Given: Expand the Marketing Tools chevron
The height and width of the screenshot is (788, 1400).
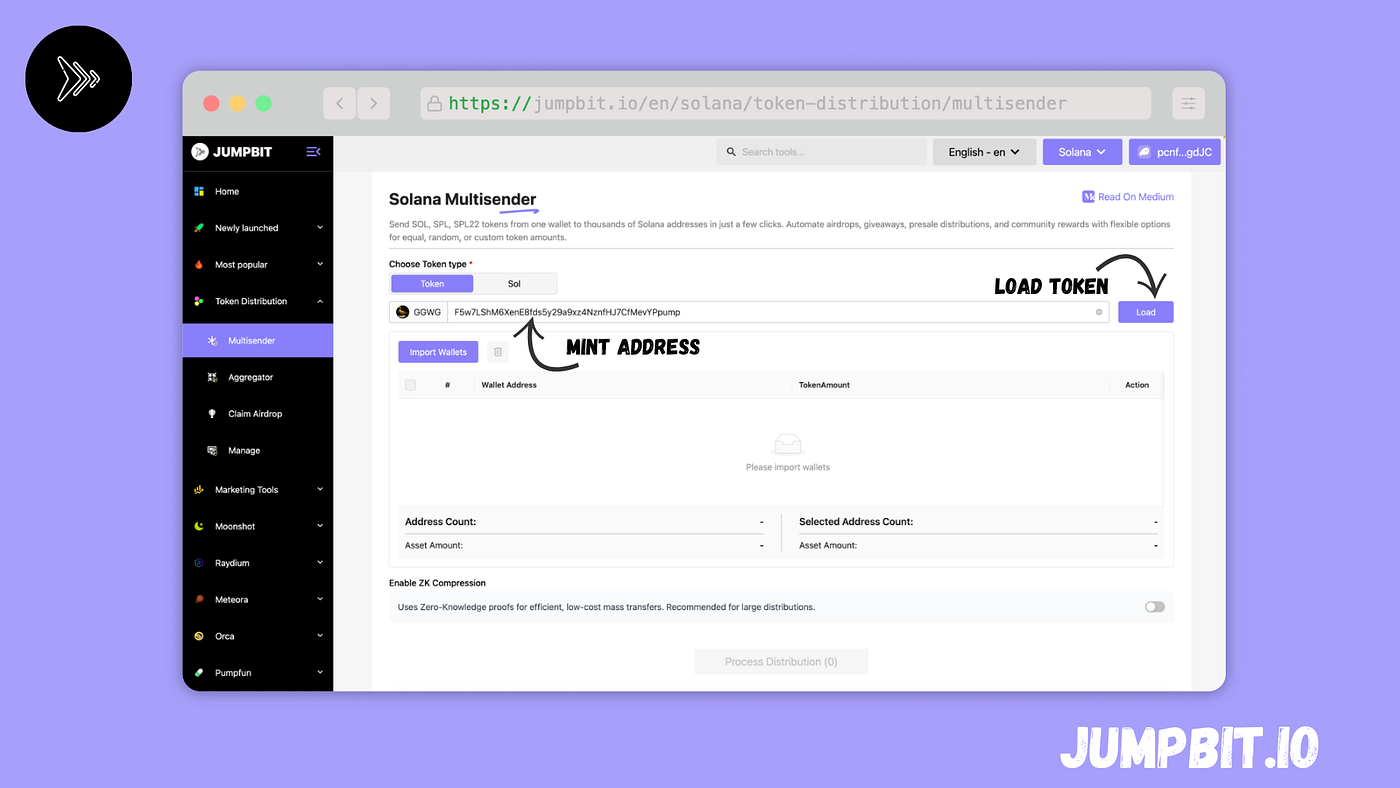Looking at the screenshot, I should (x=320, y=489).
